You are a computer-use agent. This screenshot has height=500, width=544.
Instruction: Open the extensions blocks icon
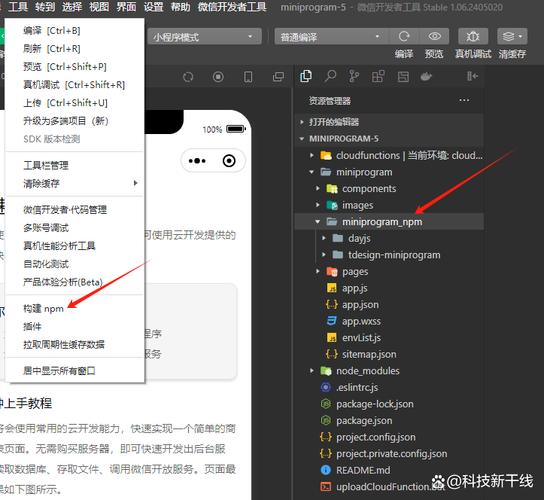[378, 76]
